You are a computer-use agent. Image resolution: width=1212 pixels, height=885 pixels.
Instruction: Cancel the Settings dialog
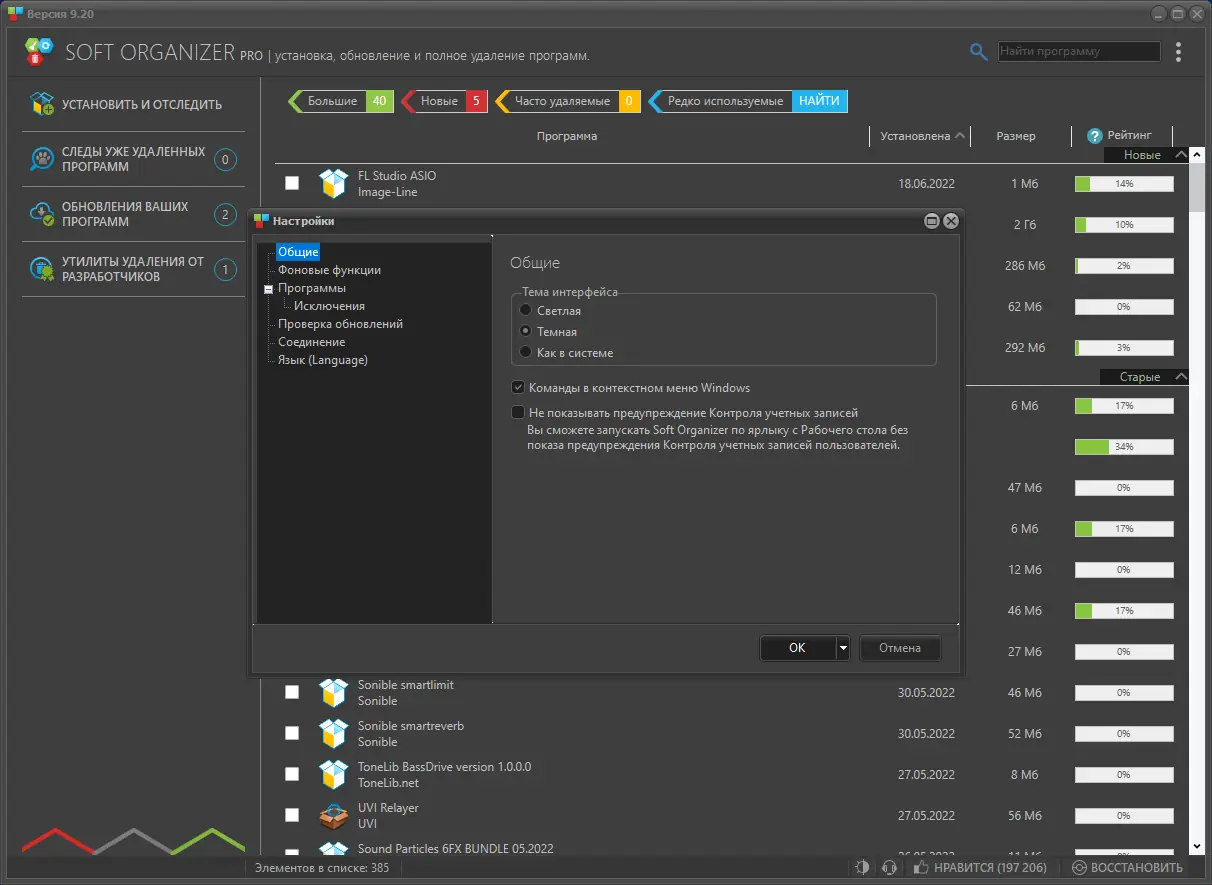pos(900,648)
